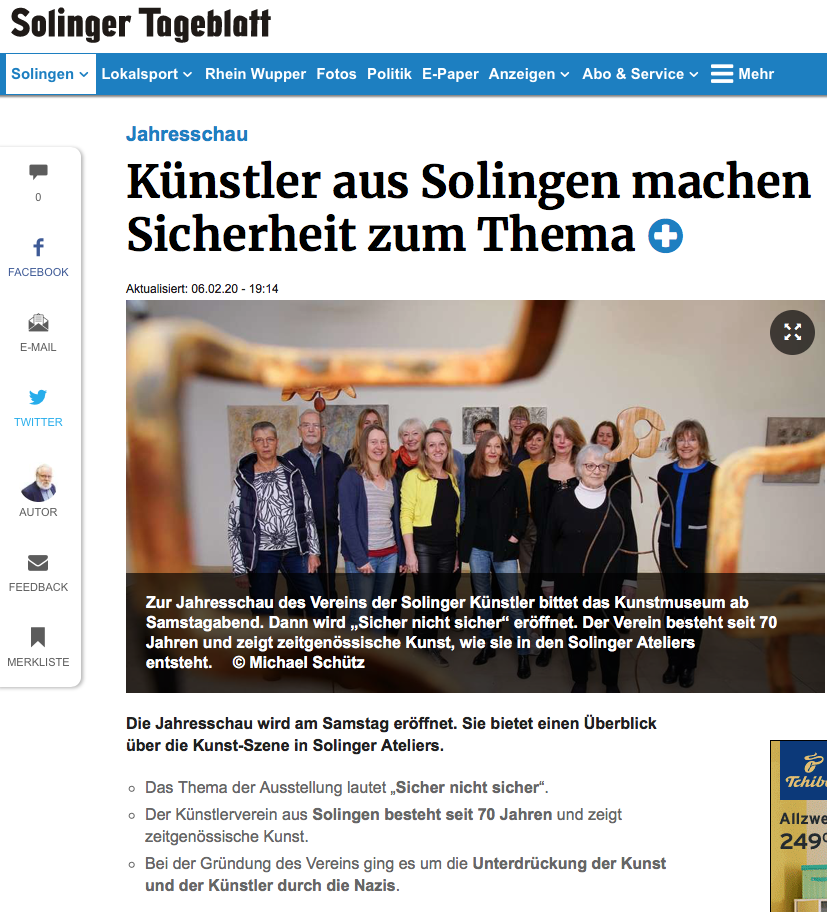
Task: Open the comments speech bubble icon
Action: click(38, 172)
